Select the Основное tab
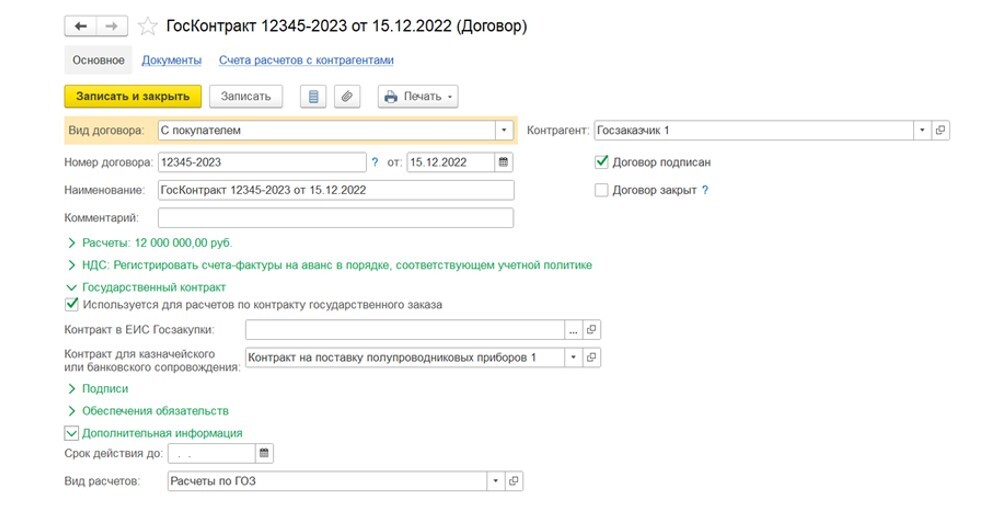 point(98,60)
